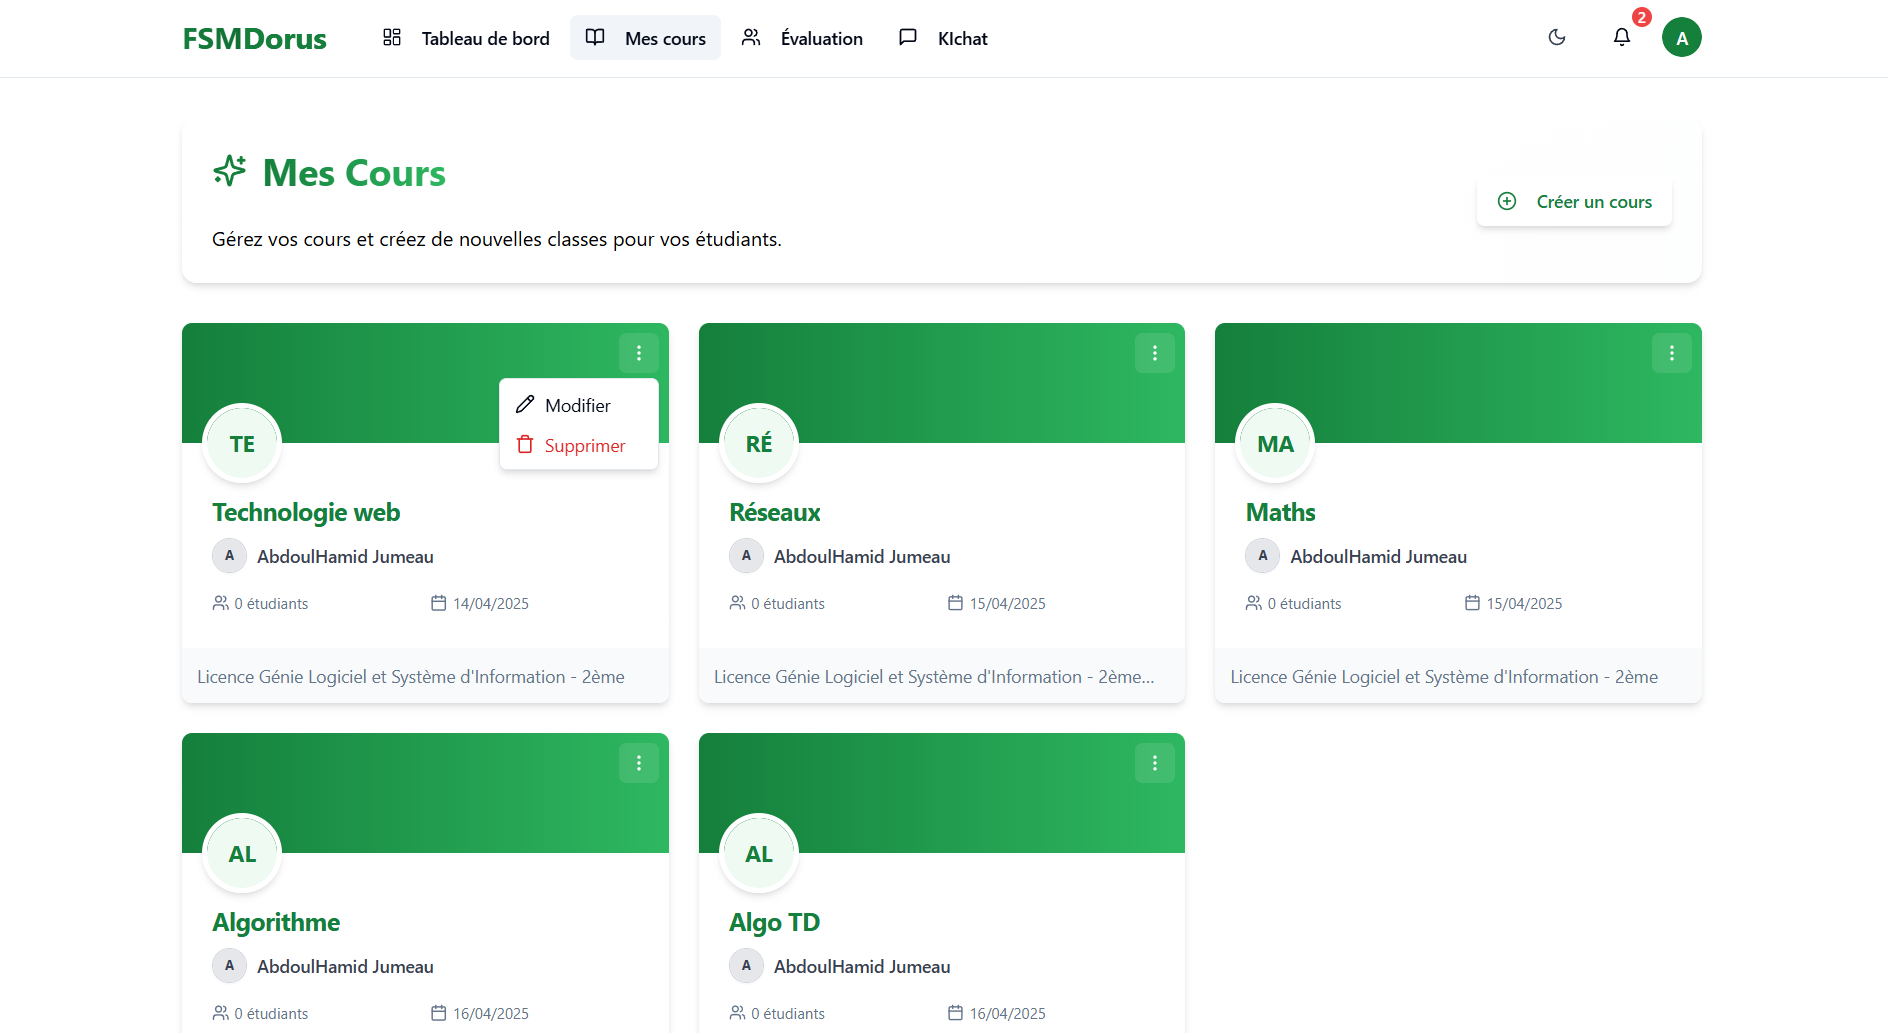Open the Réseaux course title
The image size is (1888, 1033).
[775, 513]
